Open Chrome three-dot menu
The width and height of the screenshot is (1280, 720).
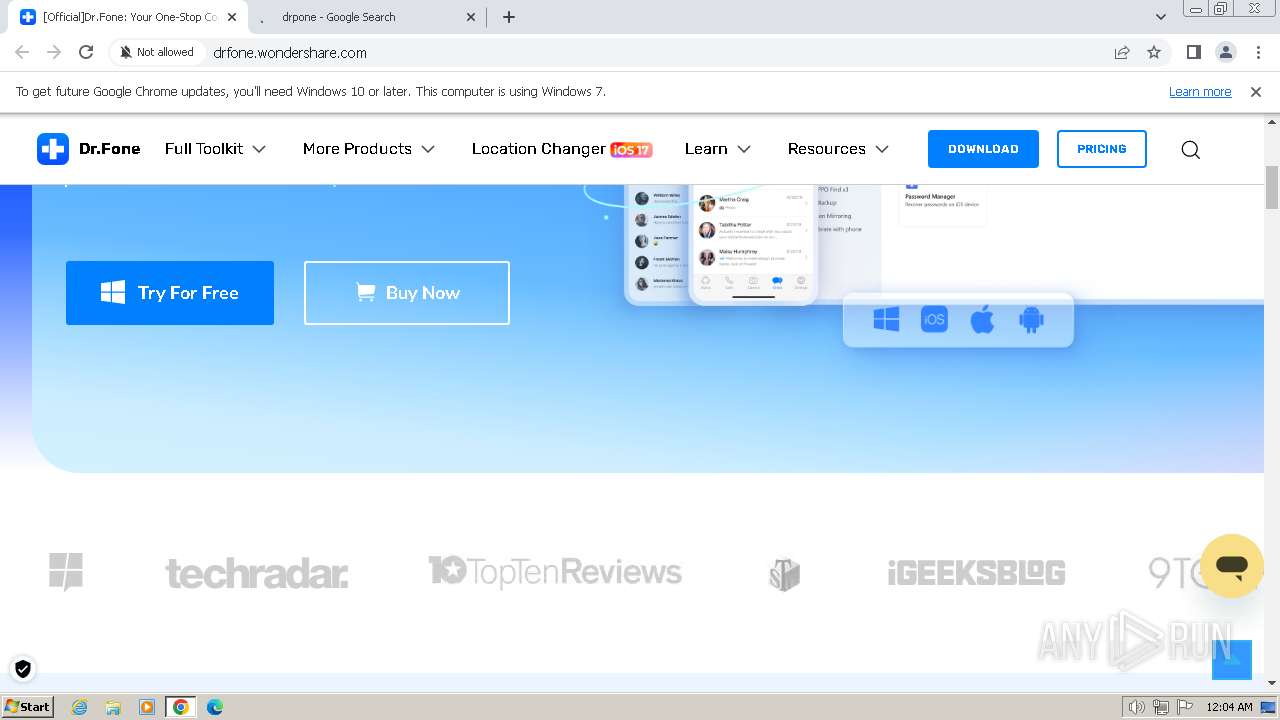click(1257, 52)
